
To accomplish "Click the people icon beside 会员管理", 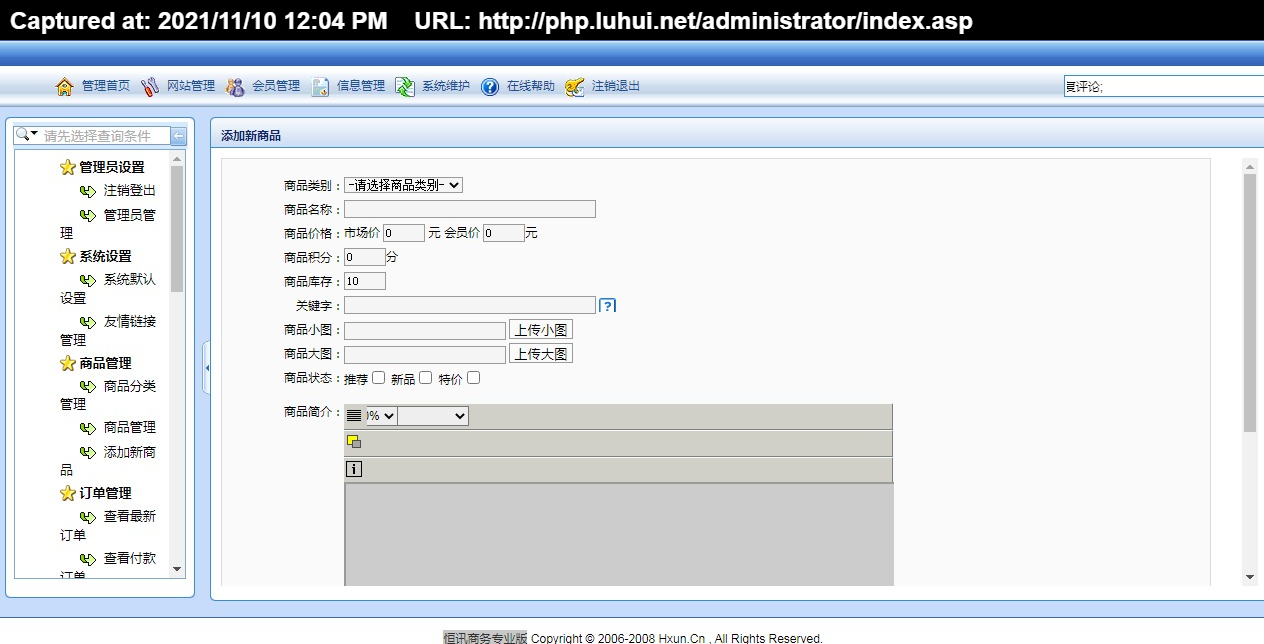I will 235,87.
